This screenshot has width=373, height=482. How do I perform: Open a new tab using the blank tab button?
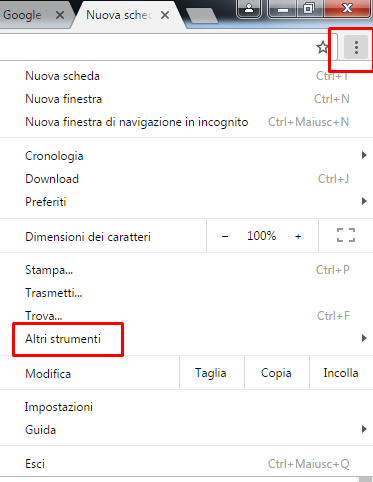pyautogui.click(x=201, y=15)
